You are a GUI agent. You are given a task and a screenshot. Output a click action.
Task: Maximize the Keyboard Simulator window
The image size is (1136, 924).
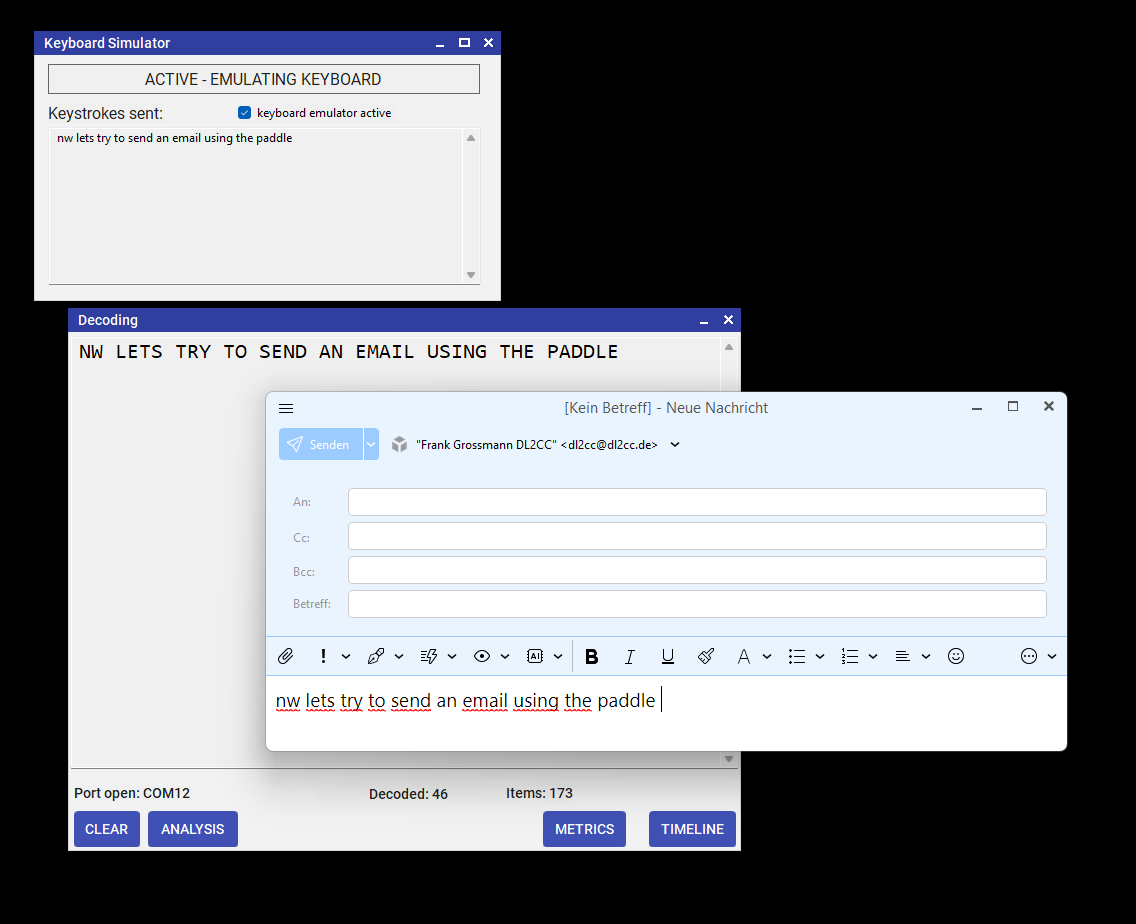pos(464,43)
